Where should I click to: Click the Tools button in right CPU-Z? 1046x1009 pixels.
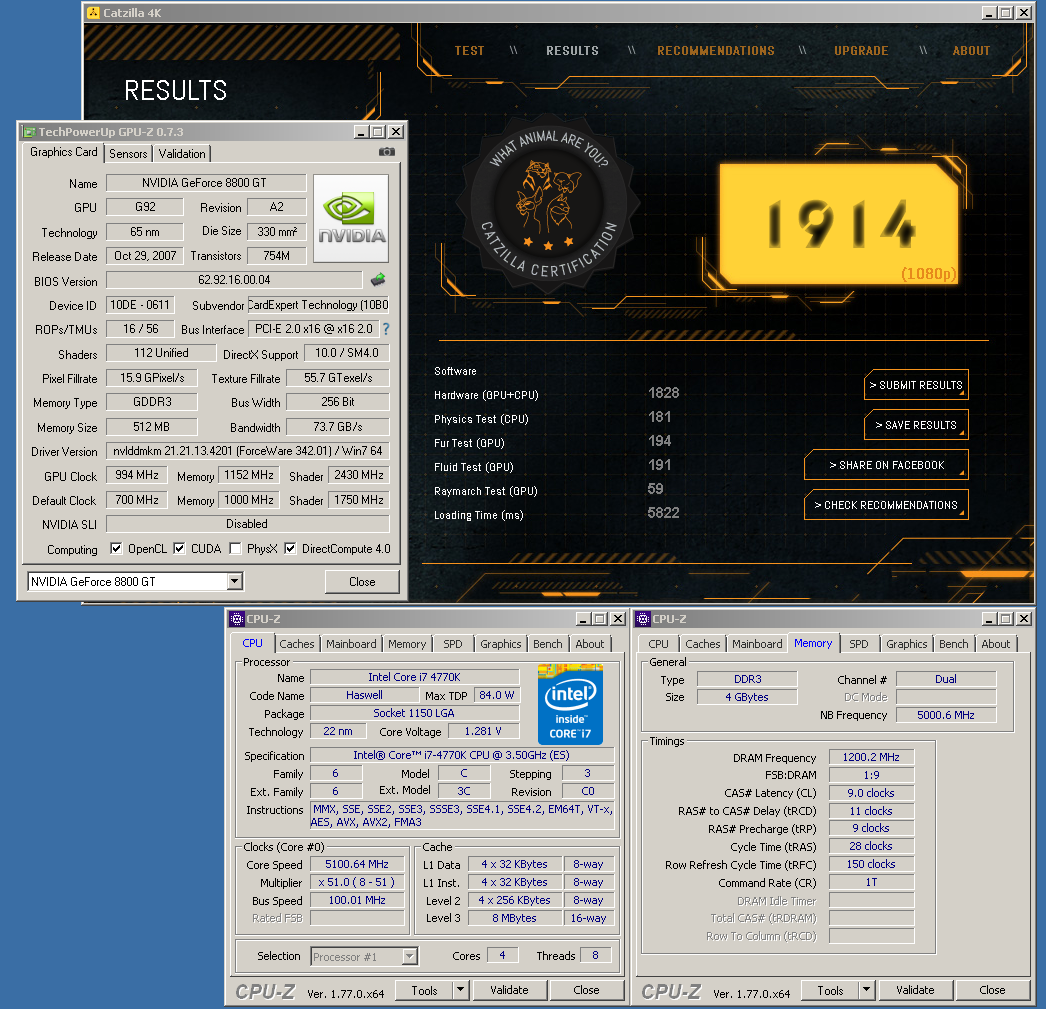[831, 990]
